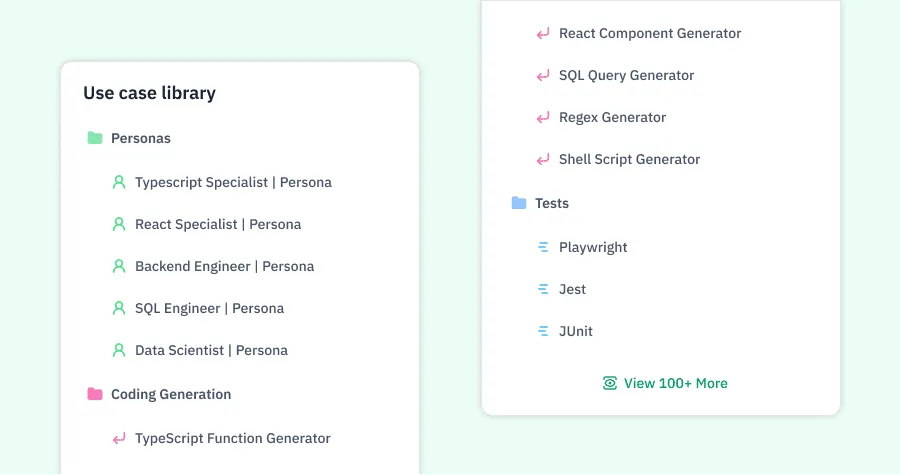The image size is (900, 475).
Task: Click the person icon beside Data Scientist
Action: click(119, 350)
